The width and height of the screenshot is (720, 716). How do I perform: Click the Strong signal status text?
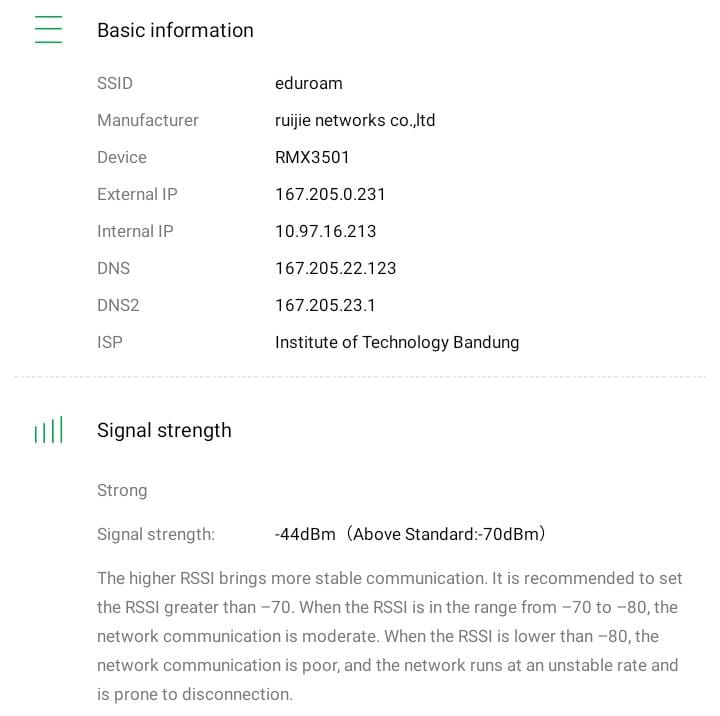pyautogui.click(x=122, y=490)
